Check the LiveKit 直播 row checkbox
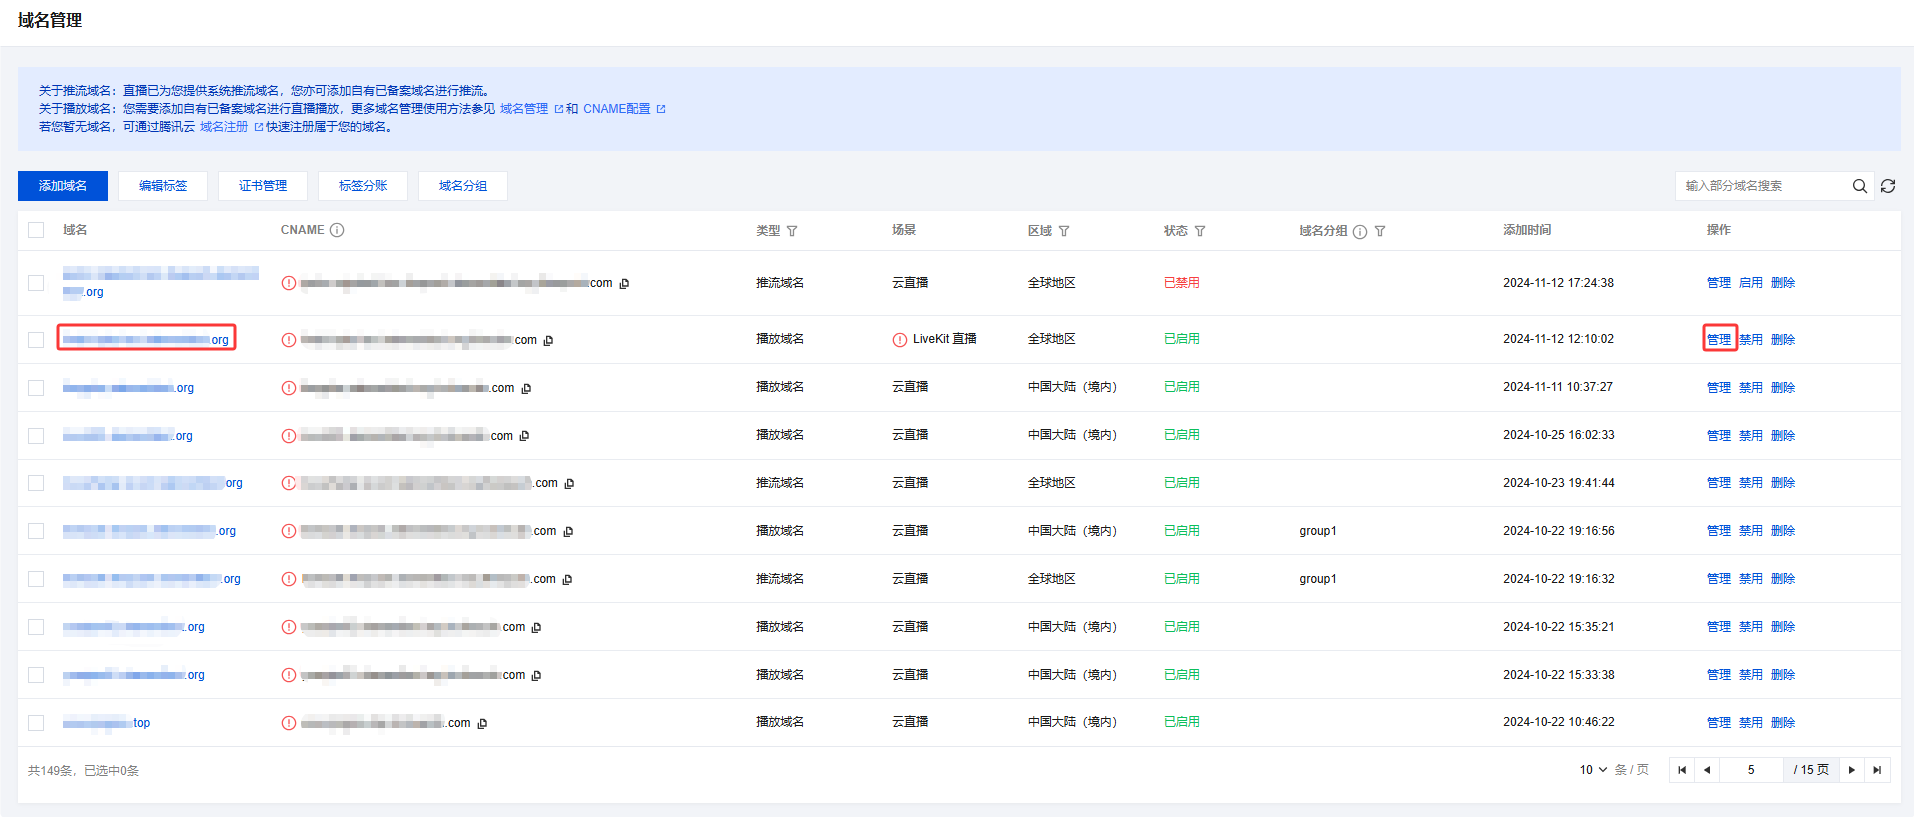This screenshot has height=817, width=1914. tap(36, 340)
